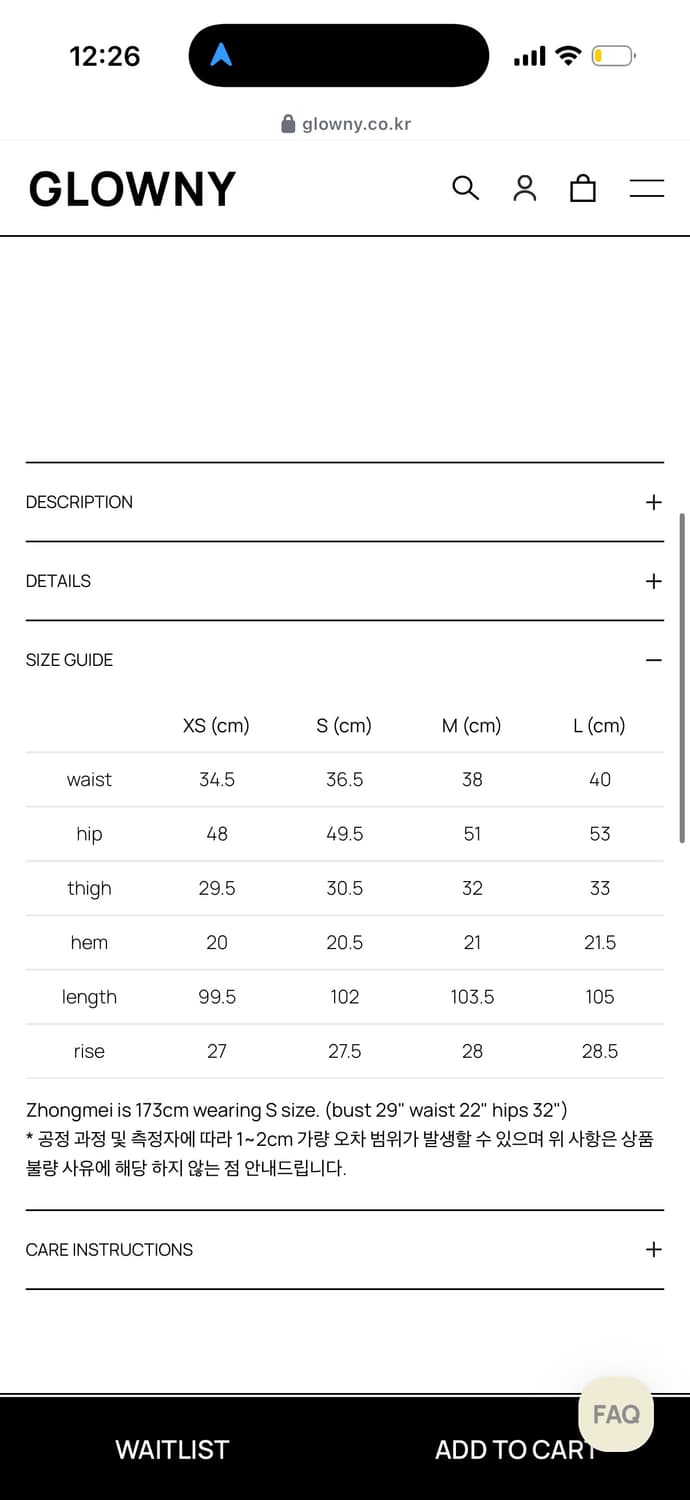Open the hamburger menu icon
Image resolution: width=690 pixels, height=1500 pixels.
point(646,188)
